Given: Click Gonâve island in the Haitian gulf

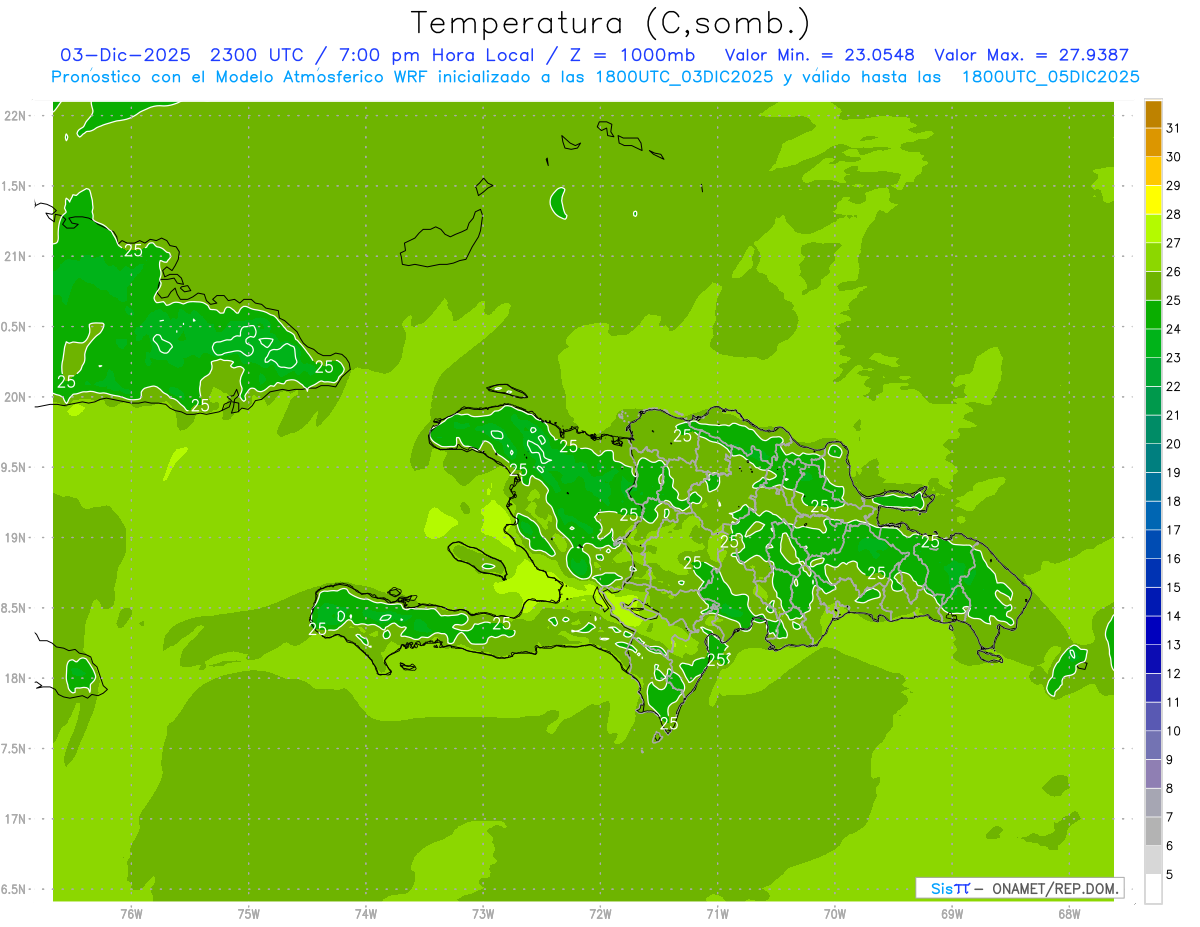Looking at the screenshot, I should [x=477, y=556].
